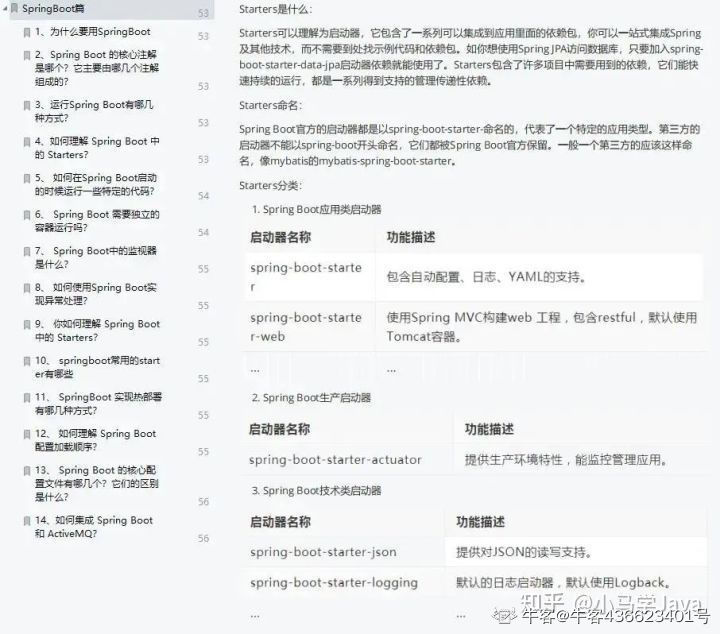Screen dimensions: 720x634
Task: Click cell starting '使用Spring MVC构建web 工程'
Action: tap(542, 327)
